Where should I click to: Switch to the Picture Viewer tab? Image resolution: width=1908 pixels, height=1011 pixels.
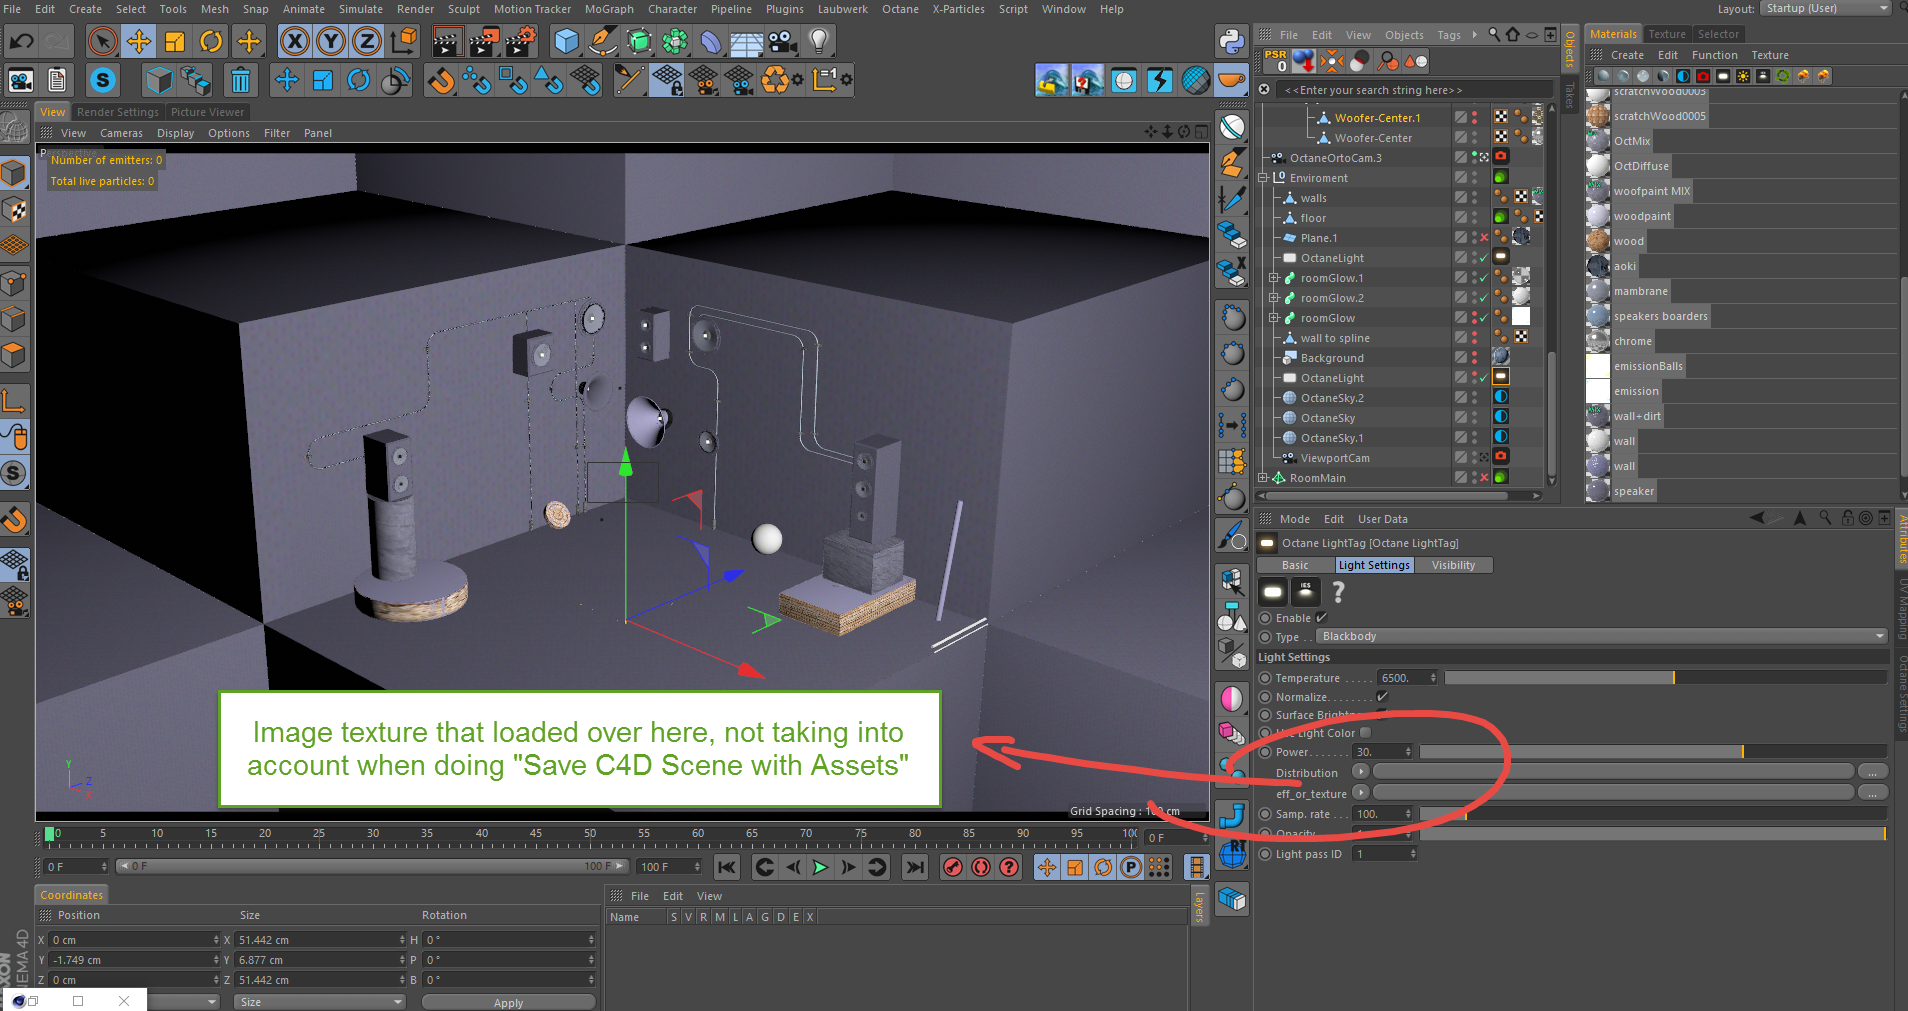tap(207, 112)
